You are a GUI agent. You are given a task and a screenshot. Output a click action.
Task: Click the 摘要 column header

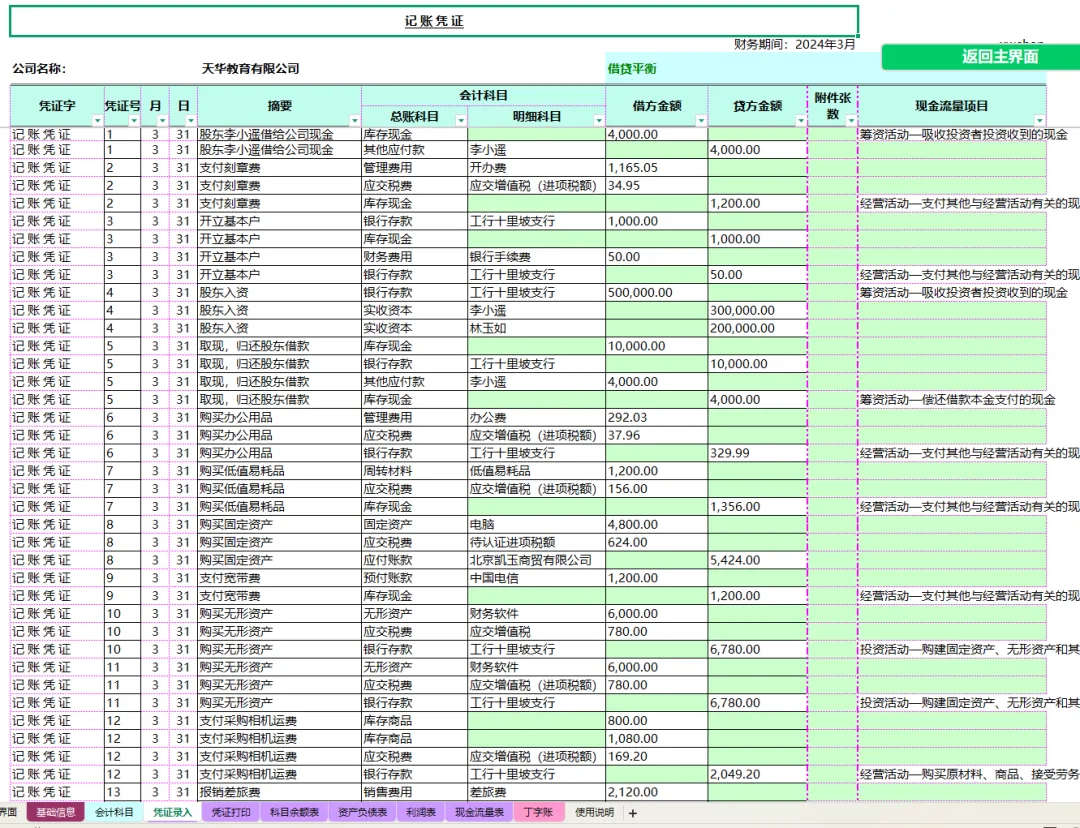(x=279, y=106)
